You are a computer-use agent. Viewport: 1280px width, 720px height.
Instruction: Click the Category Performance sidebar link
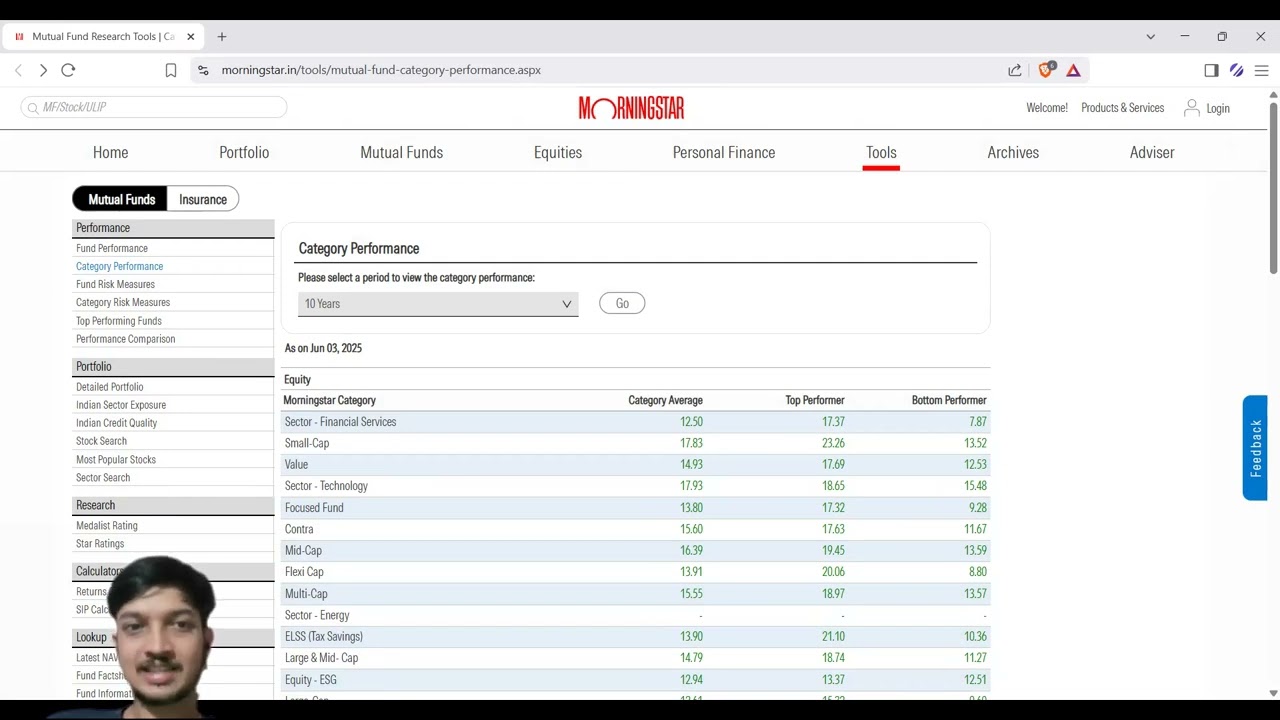[119, 266]
